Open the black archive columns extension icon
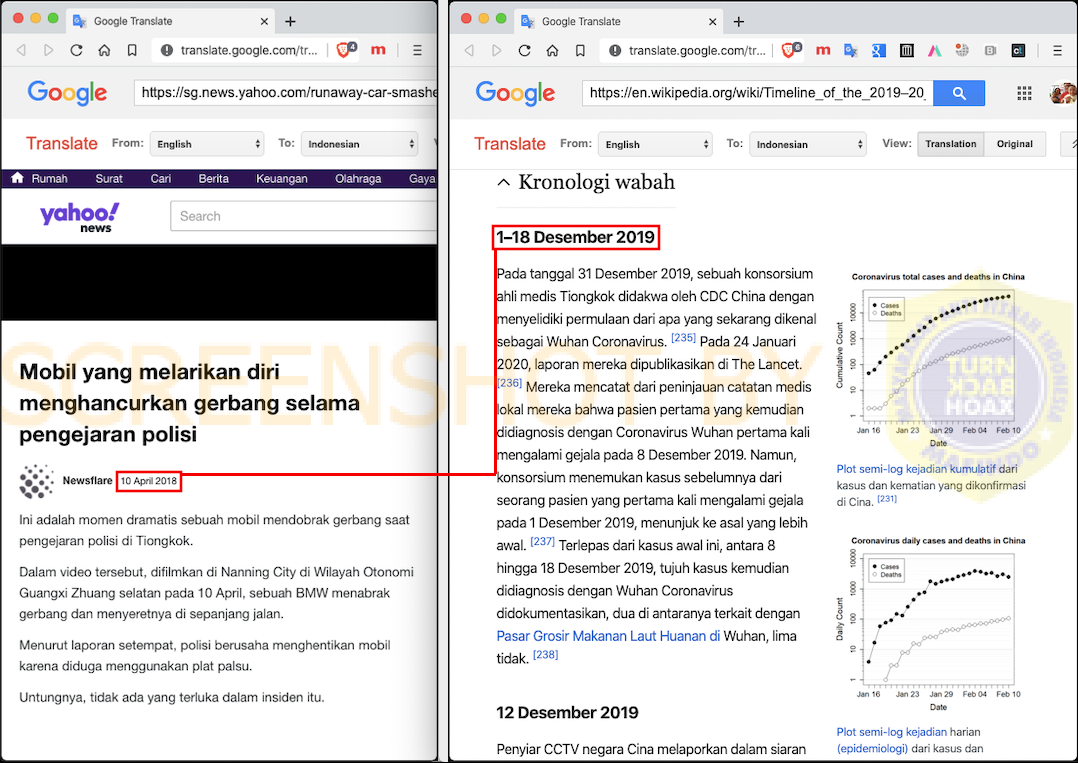The height and width of the screenshot is (763, 1078). coord(907,50)
